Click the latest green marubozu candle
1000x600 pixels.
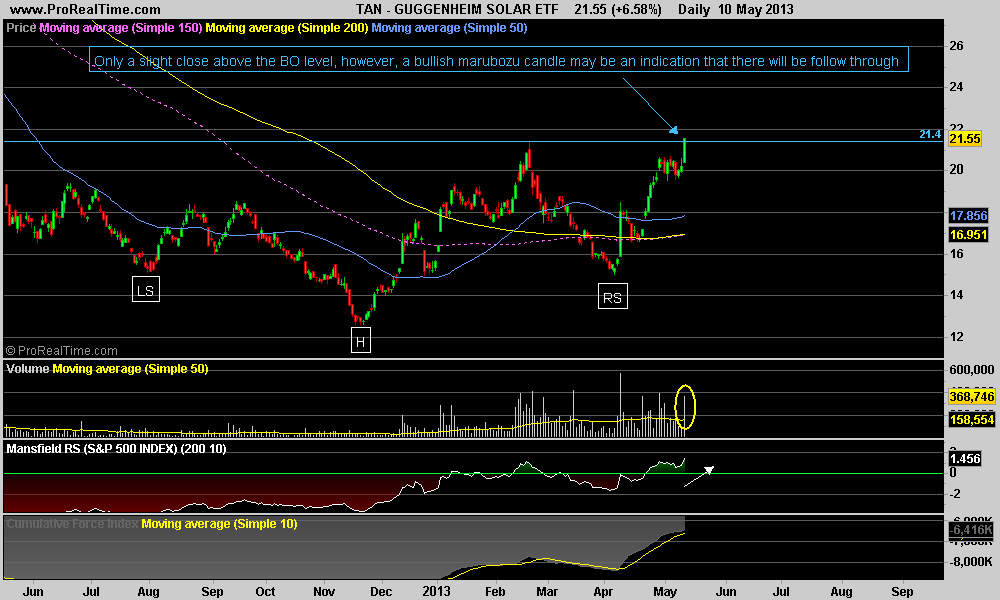click(684, 151)
